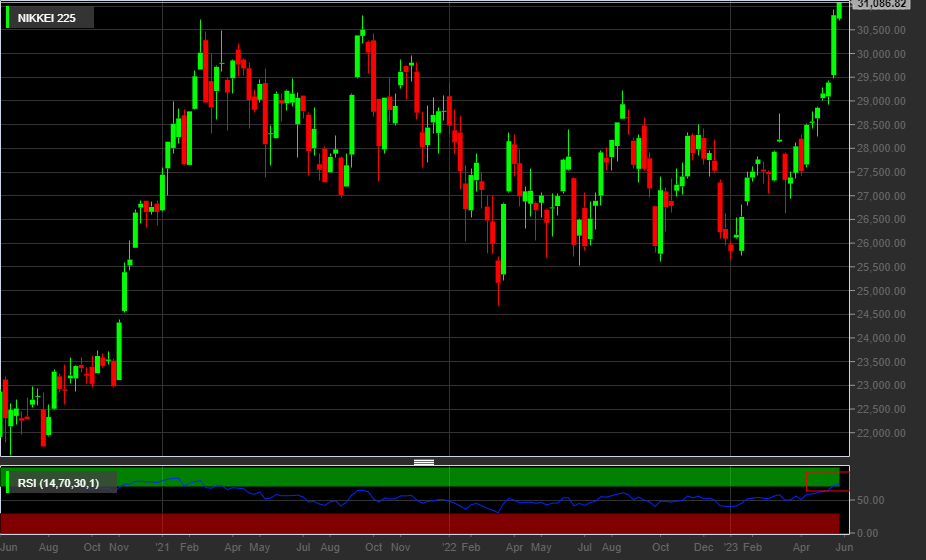Click the 26,500.00 price axis label

[x=881, y=219]
